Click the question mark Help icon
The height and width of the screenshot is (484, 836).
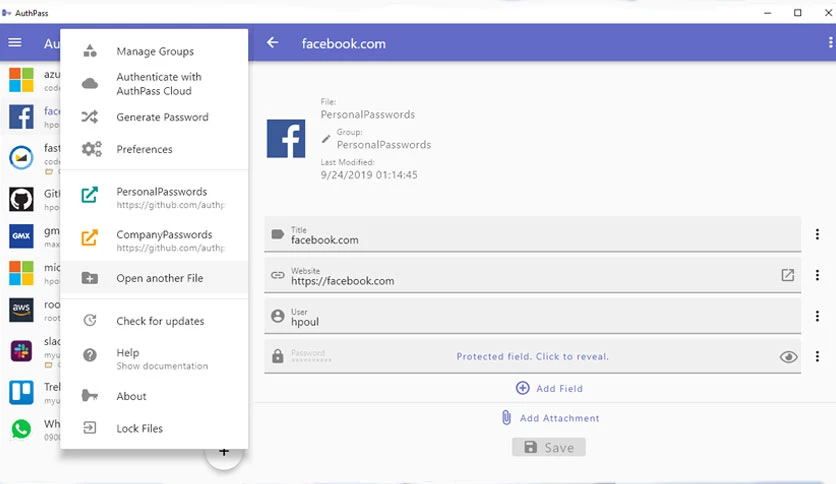point(90,354)
